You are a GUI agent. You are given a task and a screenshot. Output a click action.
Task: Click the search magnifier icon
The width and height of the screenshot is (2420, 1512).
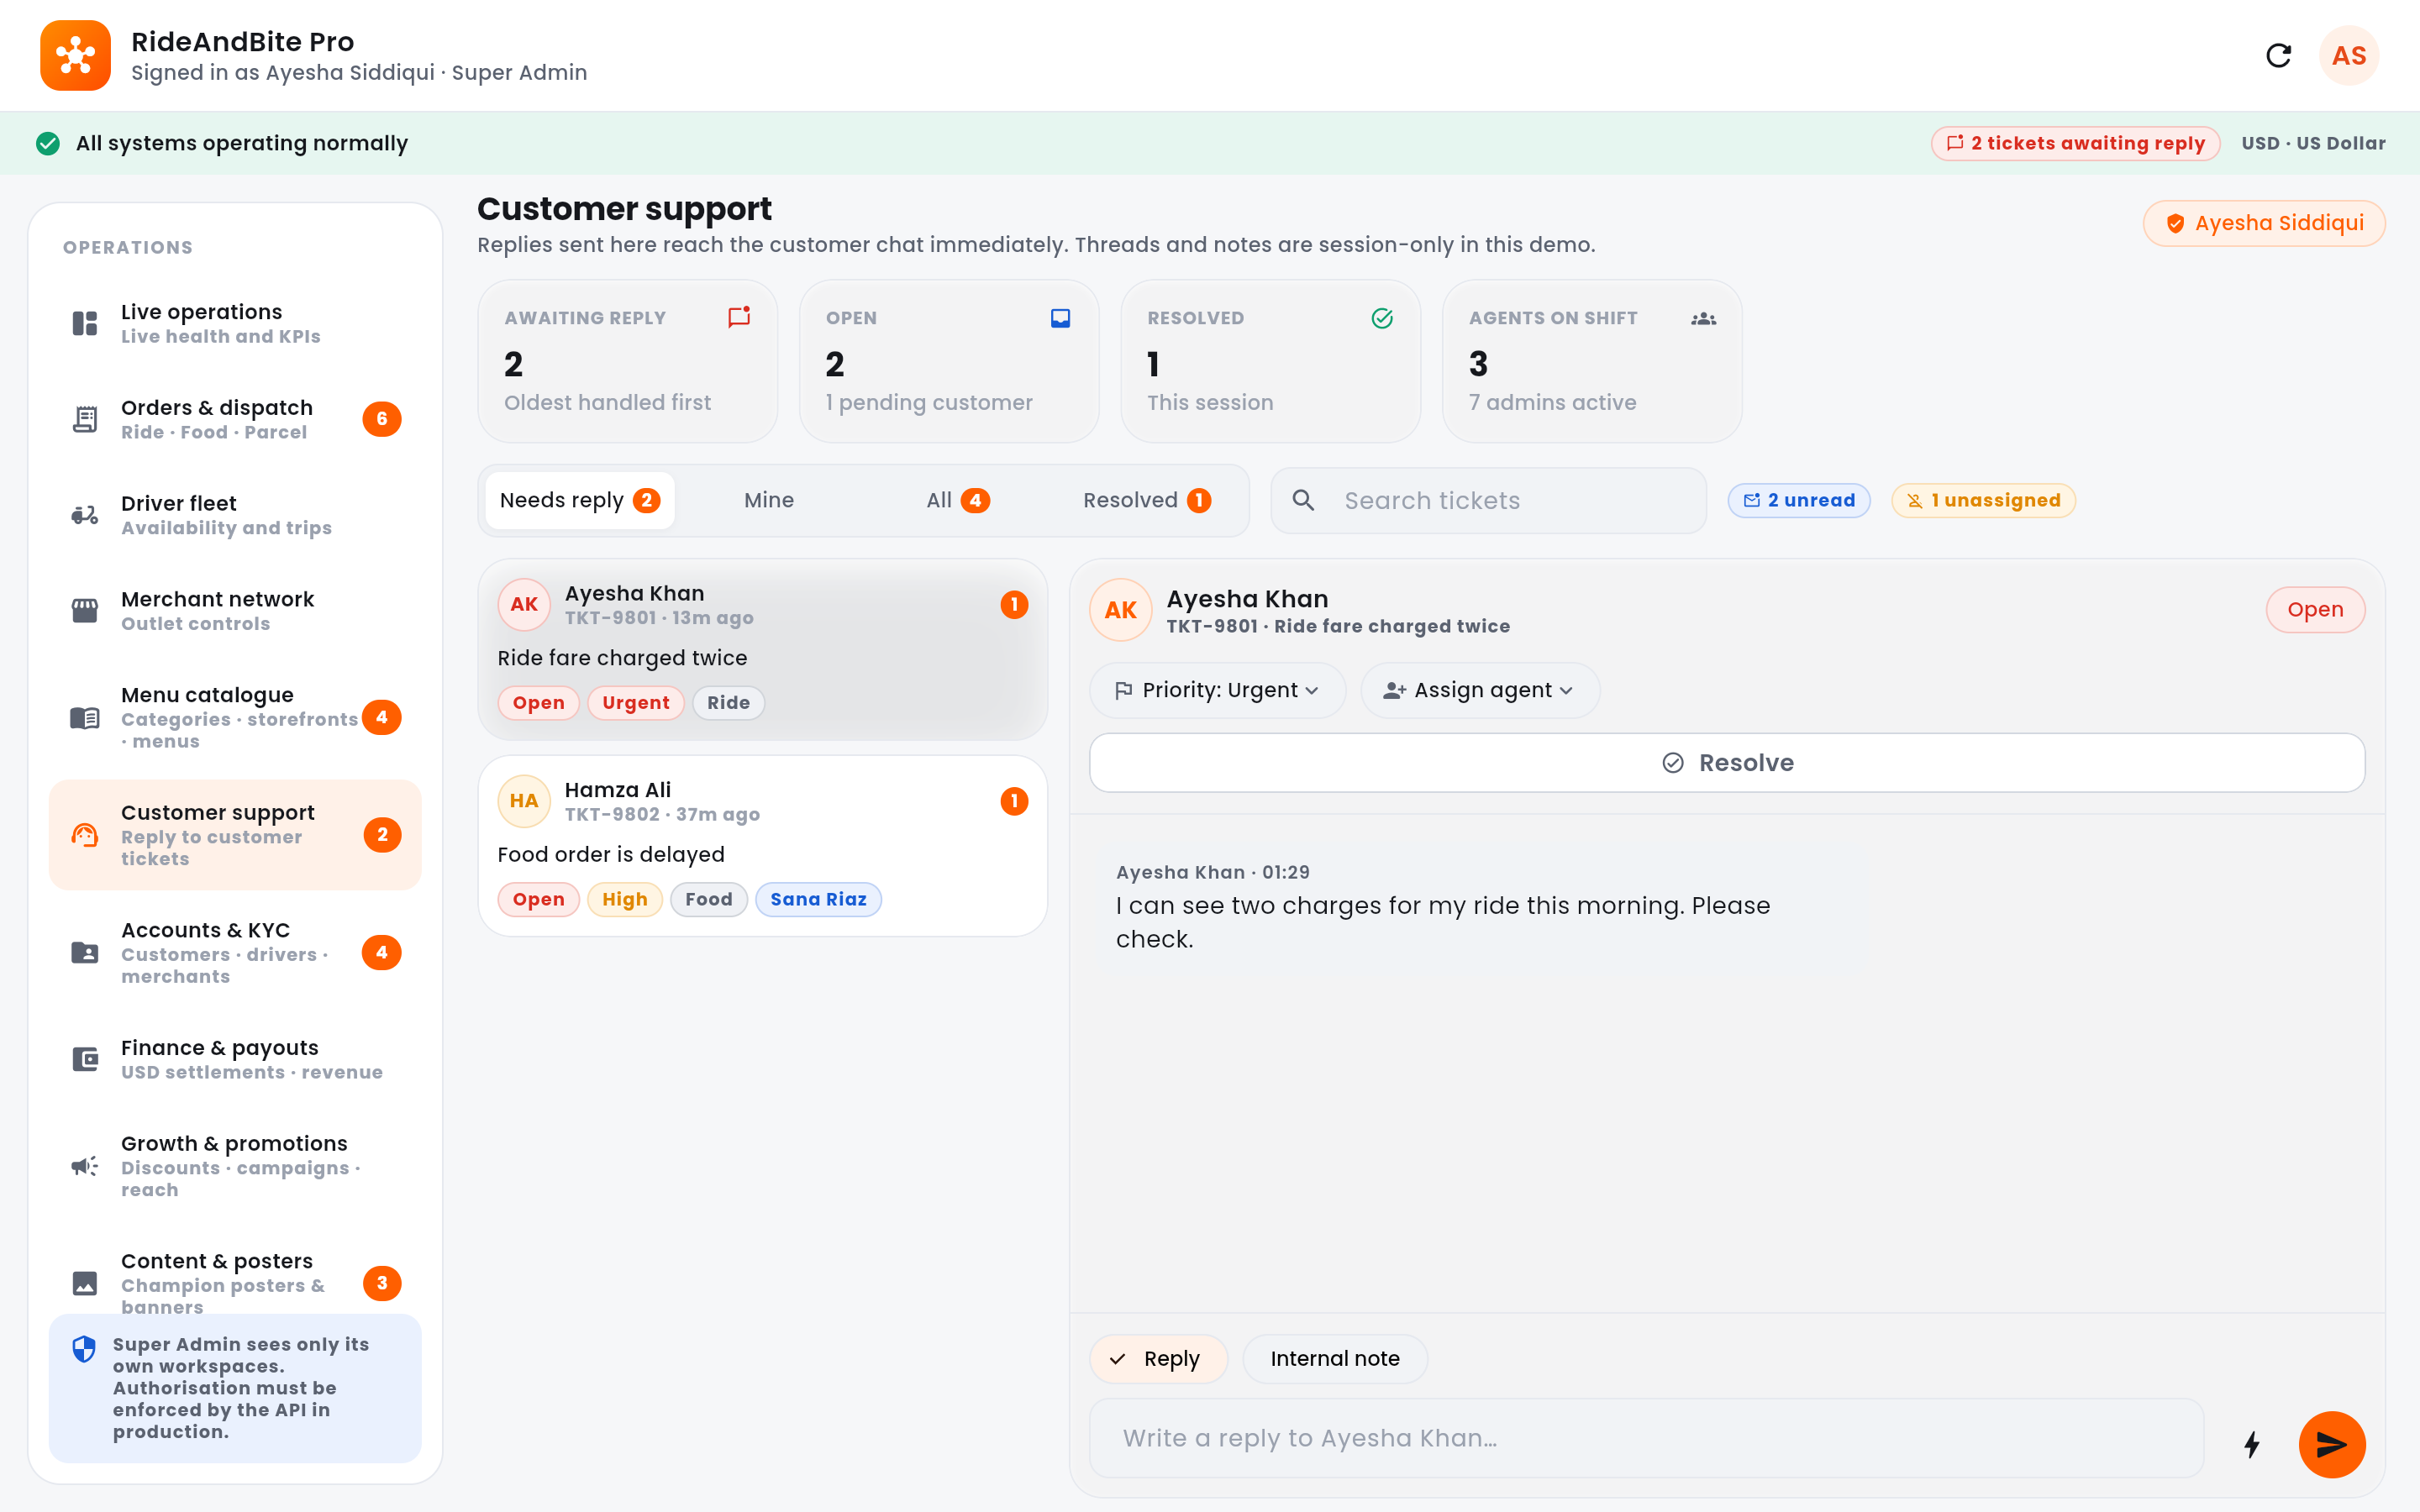(1303, 500)
